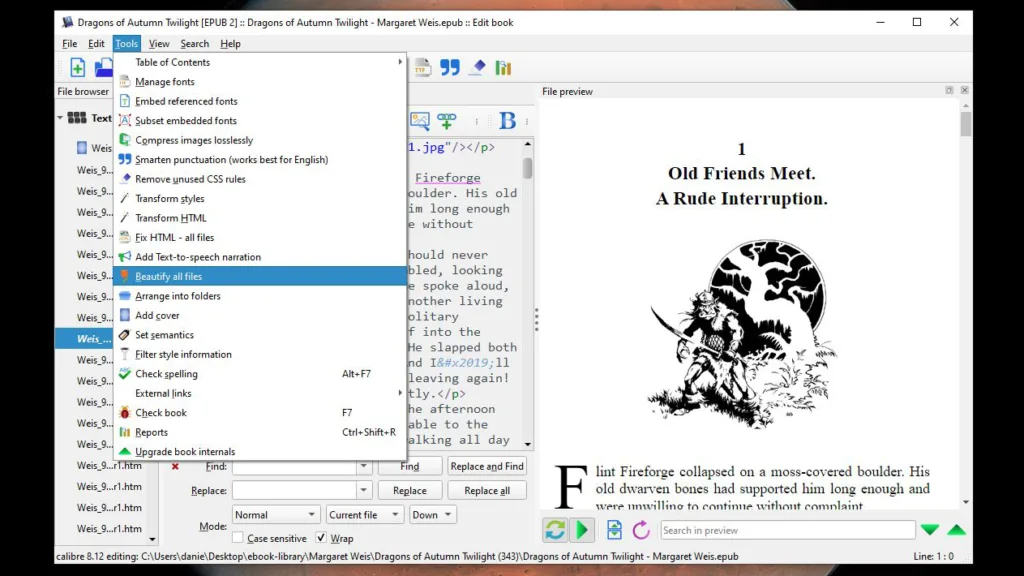Click inside the Search in preview field
The image size is (1024, 576).
(788, 530)
